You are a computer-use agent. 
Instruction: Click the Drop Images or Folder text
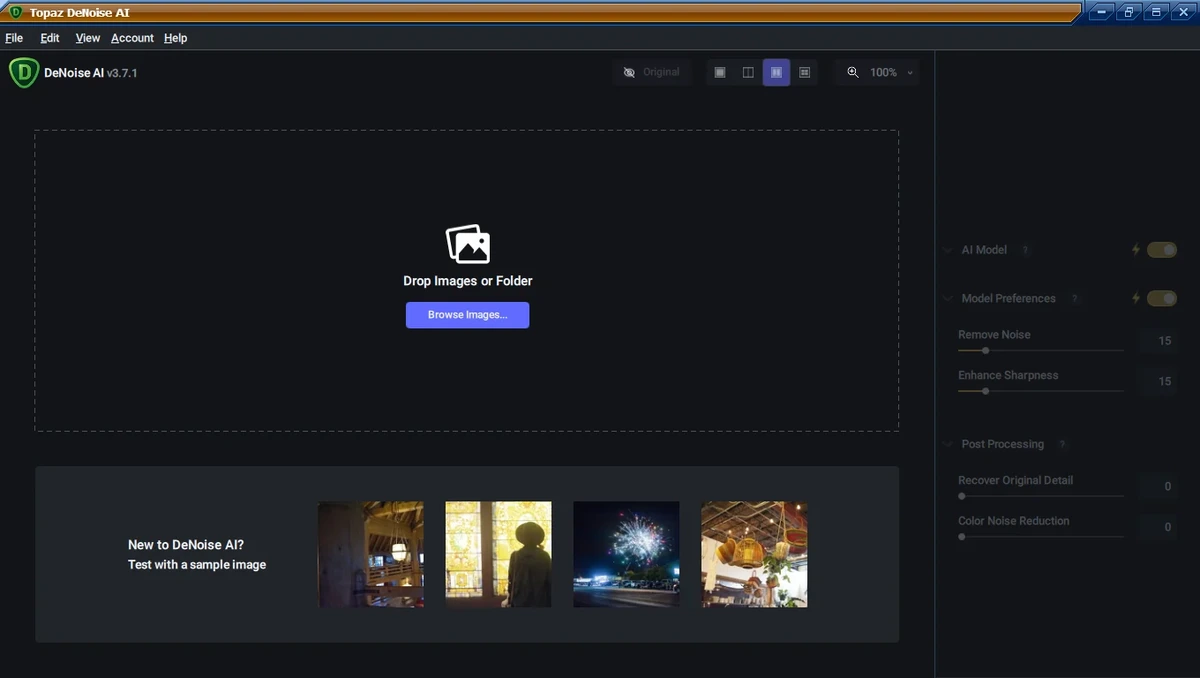tap(467, 281)
